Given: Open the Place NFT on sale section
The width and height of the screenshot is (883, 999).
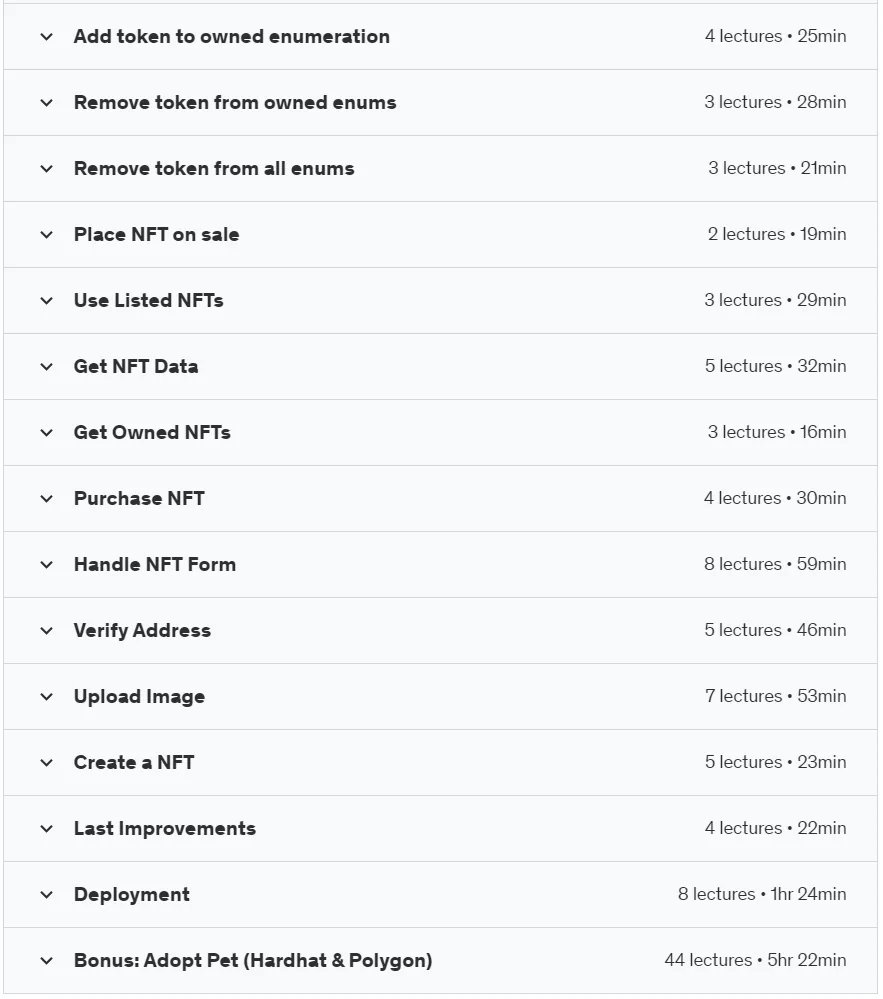Looking at the screenshot, I should [440, 234].
